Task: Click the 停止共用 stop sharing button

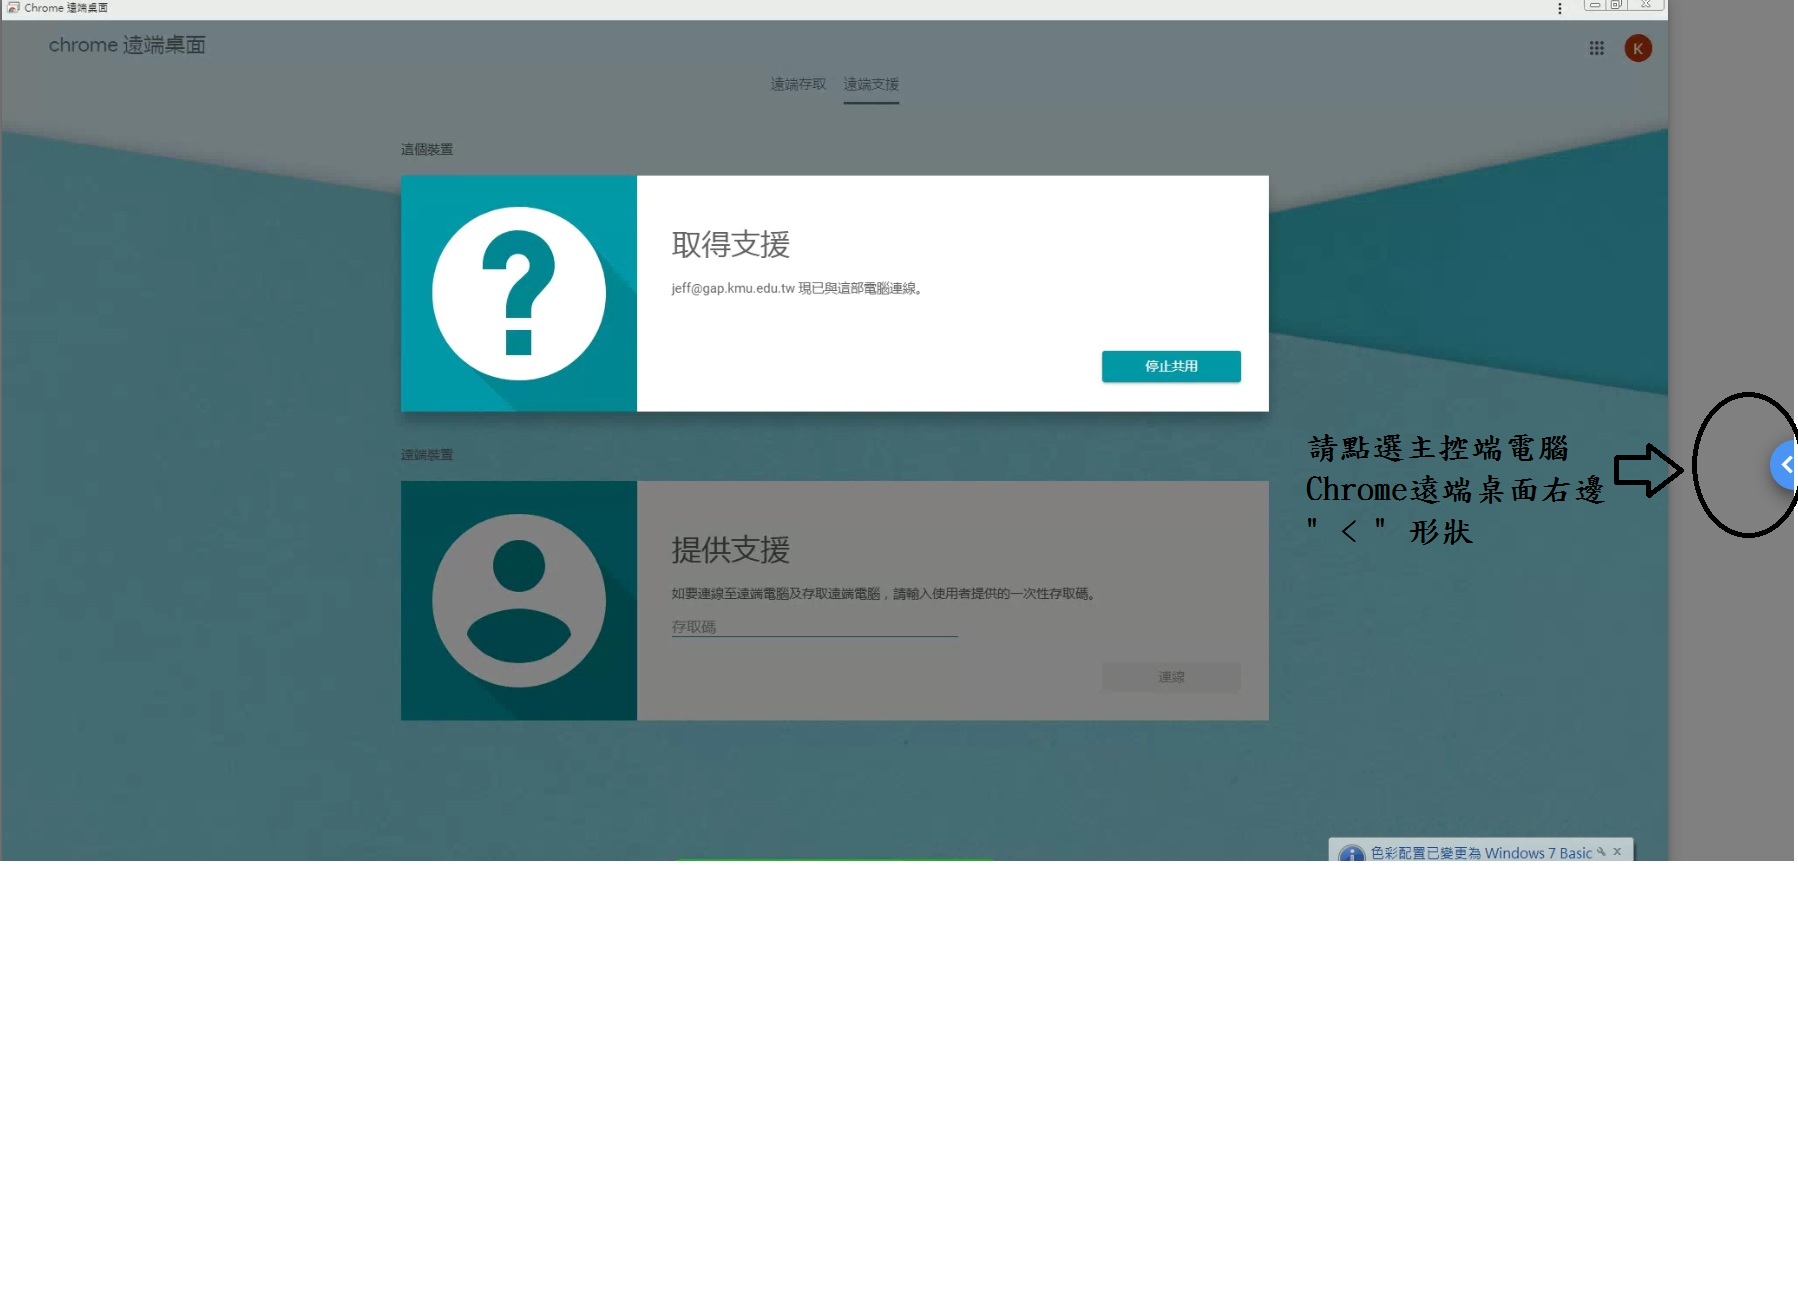Action: coord(1171,366)
